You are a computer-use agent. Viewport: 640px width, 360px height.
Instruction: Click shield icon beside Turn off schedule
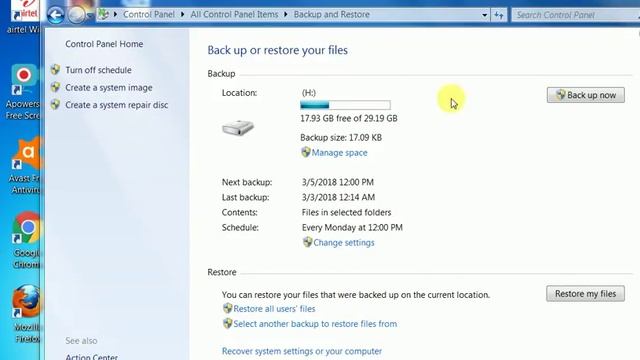point(56,70)
